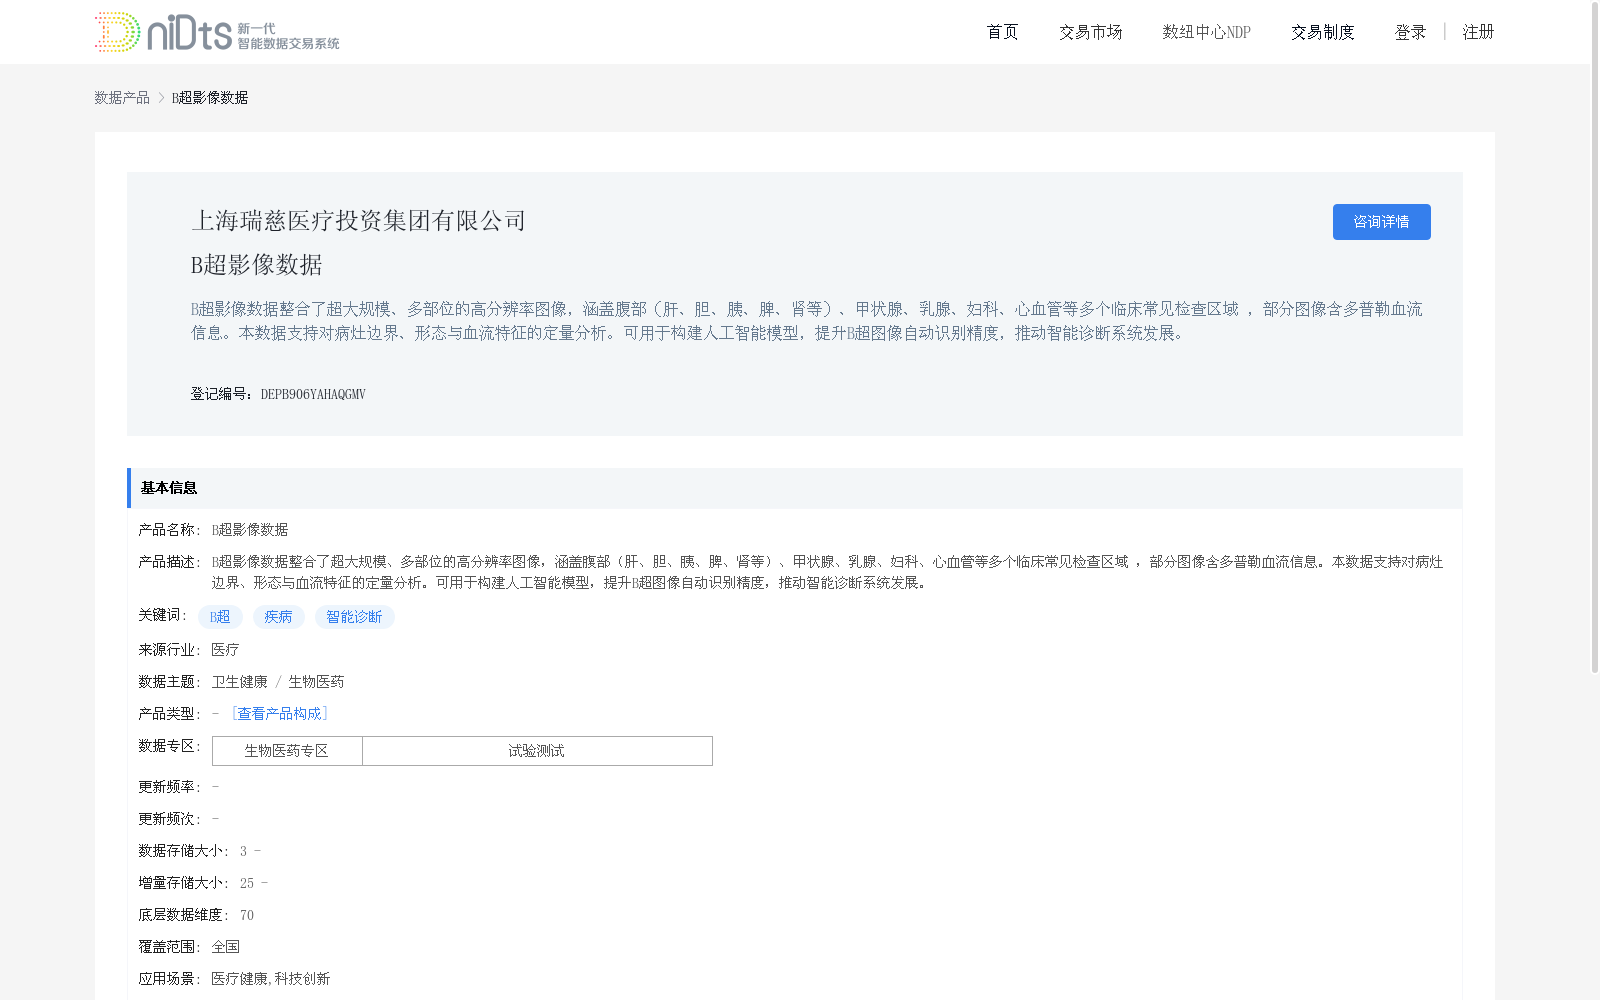Select the product description paragraph in banner
This screenshot has height=1000, width=1600.
click(806, 321)
